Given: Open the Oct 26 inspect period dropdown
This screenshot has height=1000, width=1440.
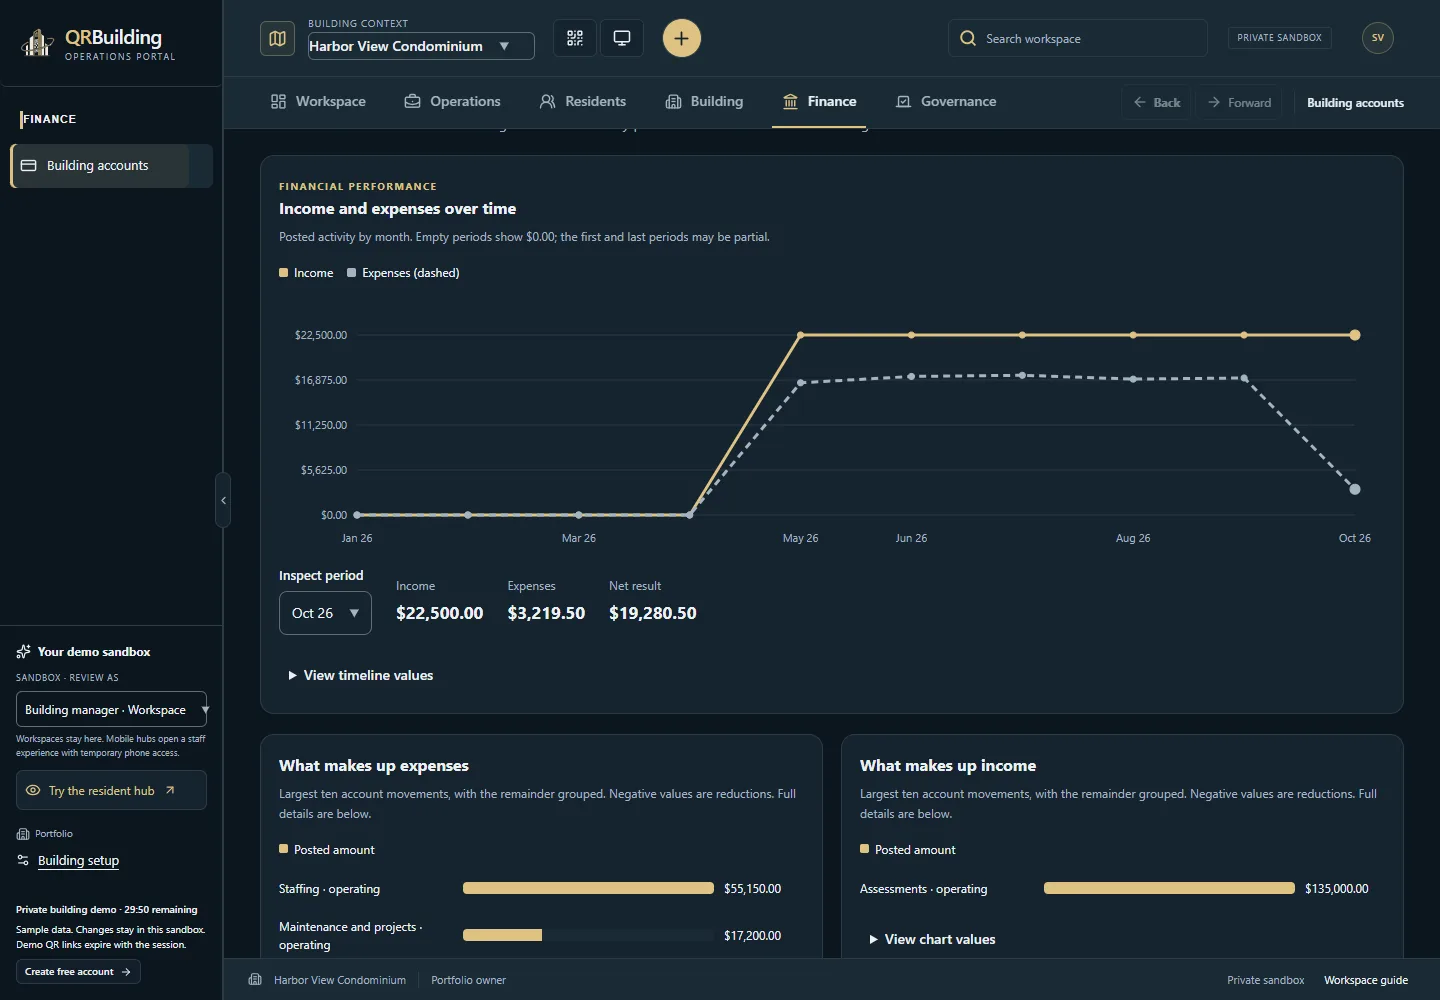Looking at the screenshot, I should point(325,613).
